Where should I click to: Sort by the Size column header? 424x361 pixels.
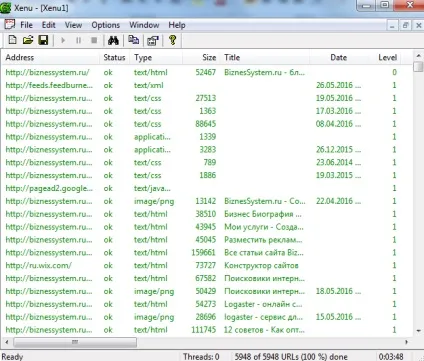[201, 57]
